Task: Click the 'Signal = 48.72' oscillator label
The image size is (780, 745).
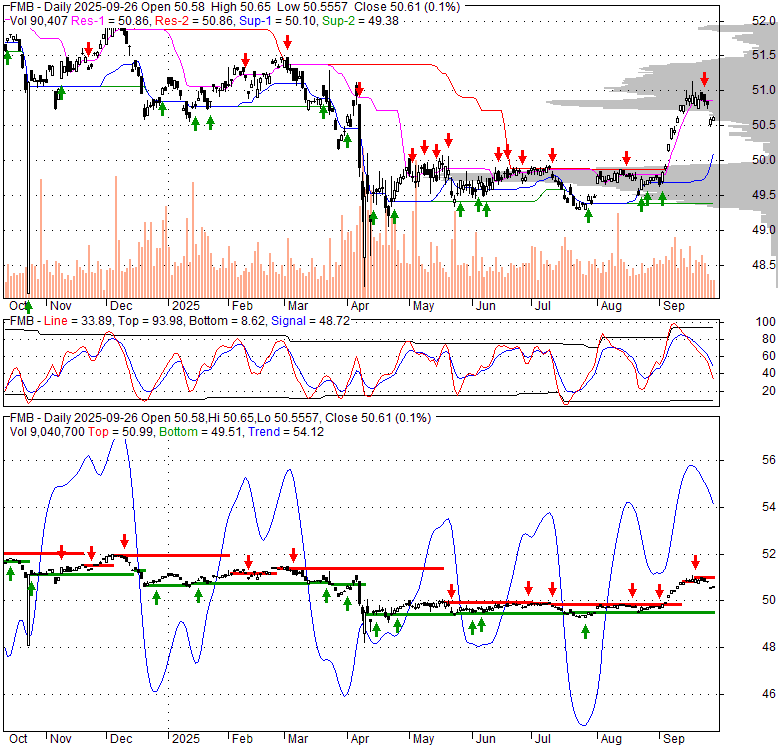Action: [310, 321]
